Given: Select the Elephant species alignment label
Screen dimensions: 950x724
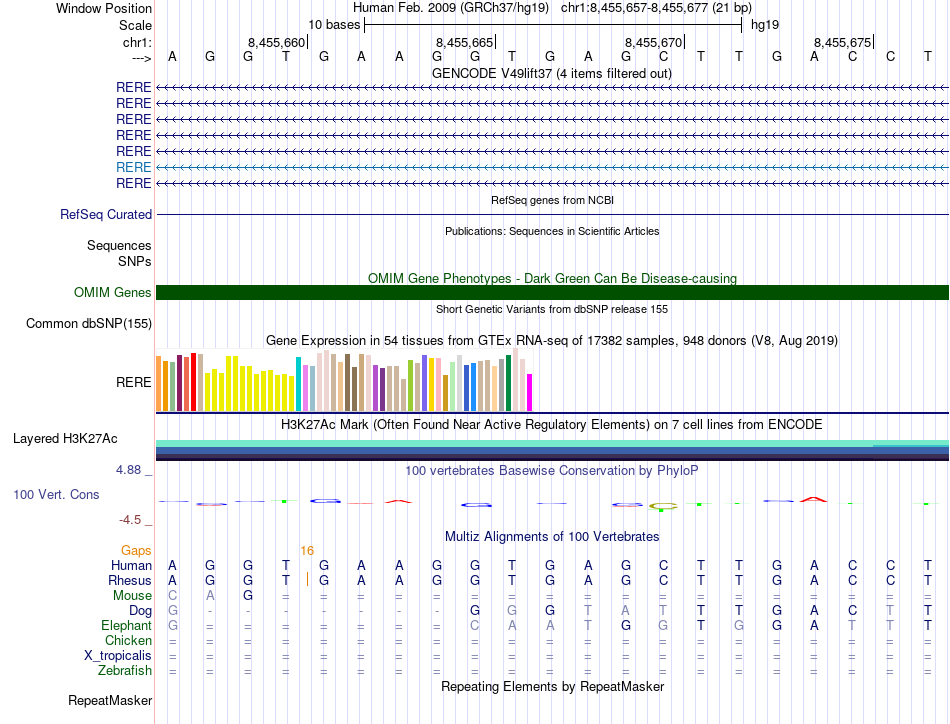Looking at the screenshot, I should coord(127,625).
